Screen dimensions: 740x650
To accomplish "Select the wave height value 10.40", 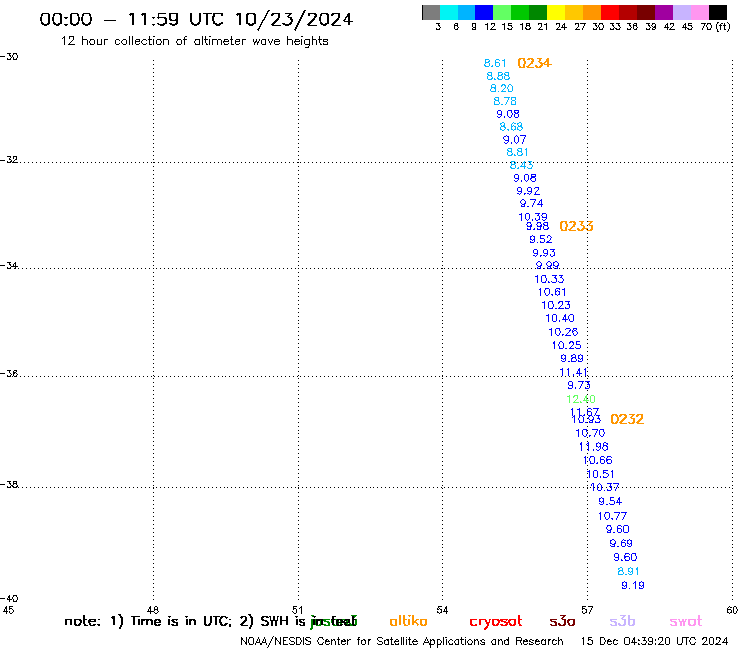I will [560, 319].
